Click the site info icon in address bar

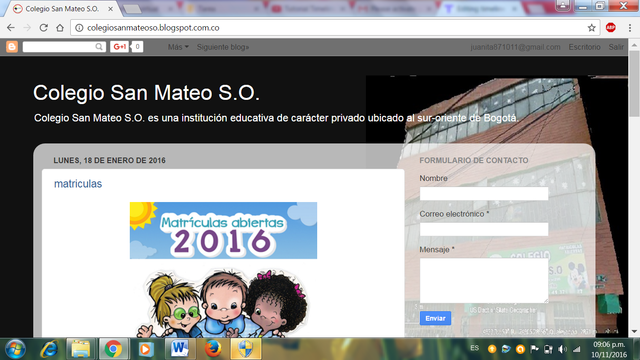79,28
